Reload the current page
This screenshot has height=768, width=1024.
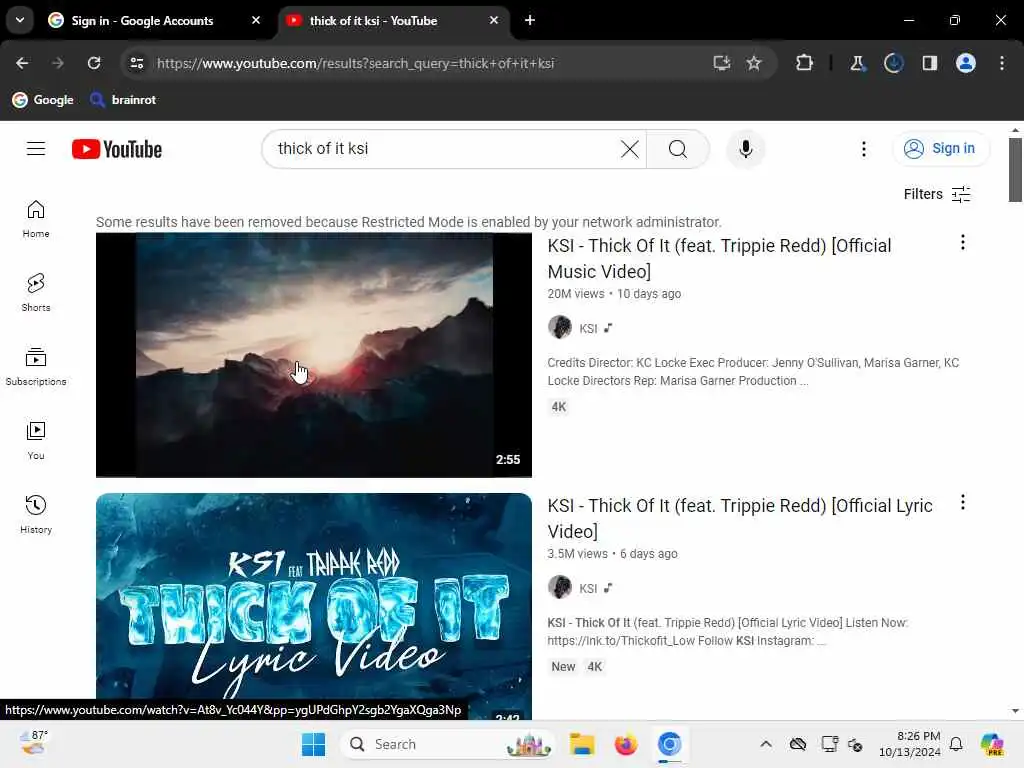click(x=94, y=63)
